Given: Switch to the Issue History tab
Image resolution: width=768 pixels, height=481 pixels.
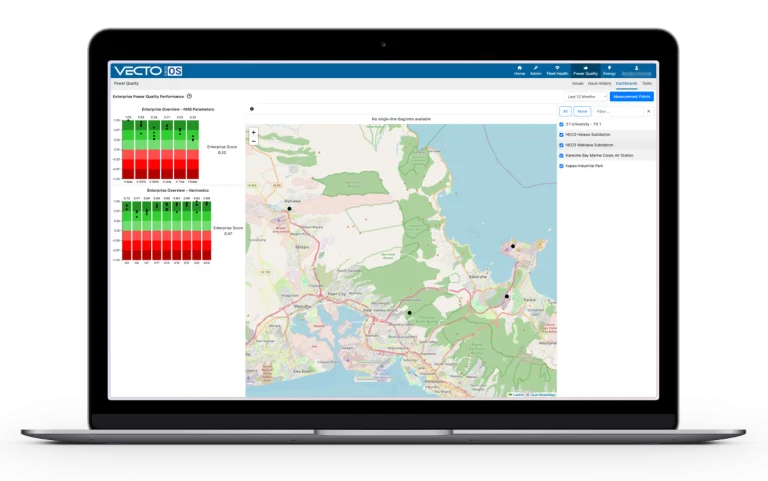Looking at the screenshot, I should click(x=600, y=84).
